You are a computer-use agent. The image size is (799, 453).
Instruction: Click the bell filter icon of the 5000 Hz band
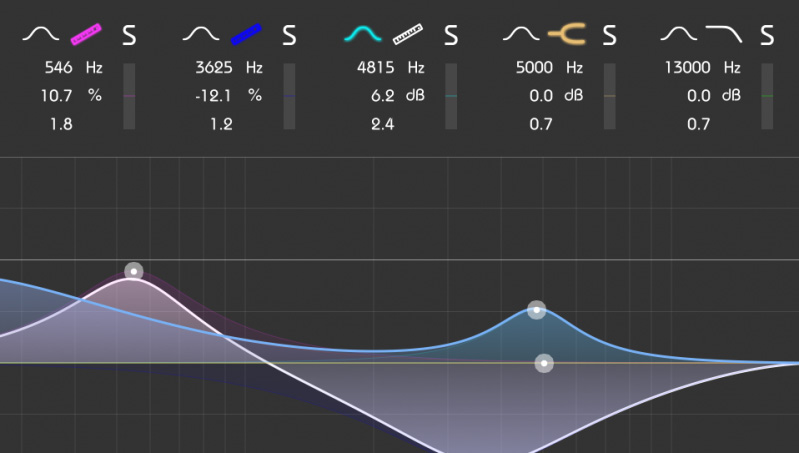tap(521, 34)
